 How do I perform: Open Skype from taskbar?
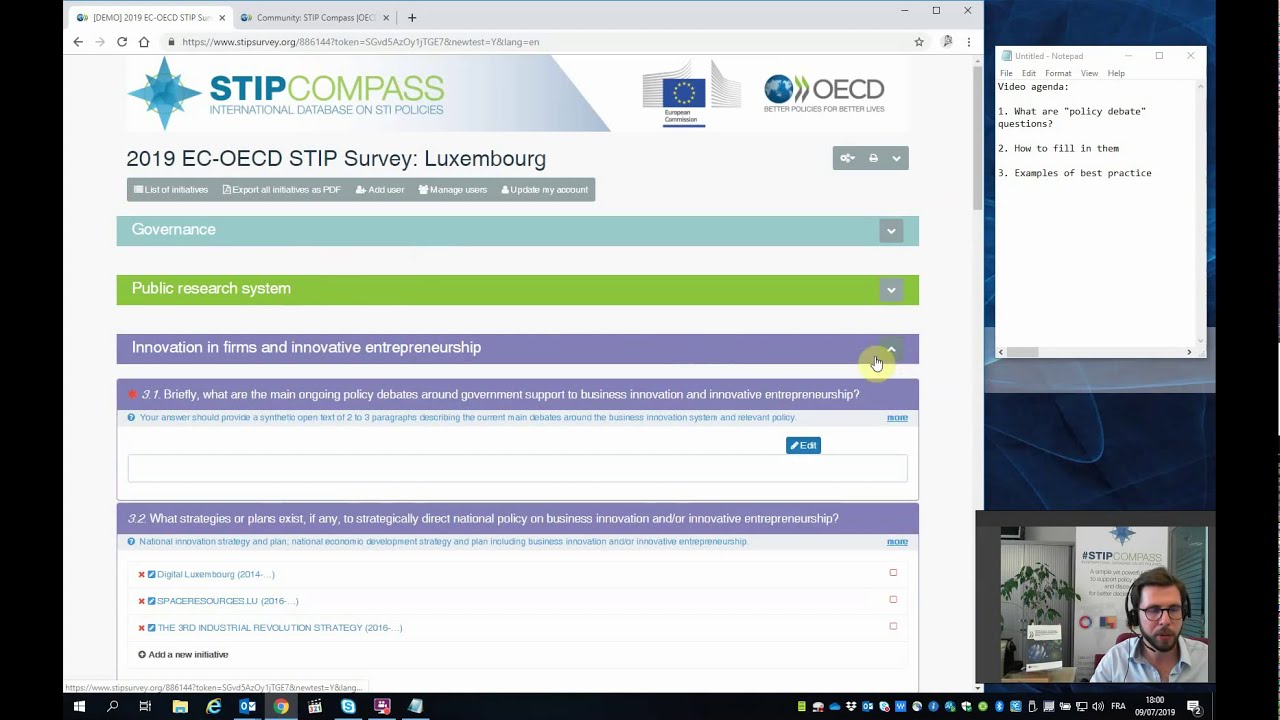[x=348, y=707]
